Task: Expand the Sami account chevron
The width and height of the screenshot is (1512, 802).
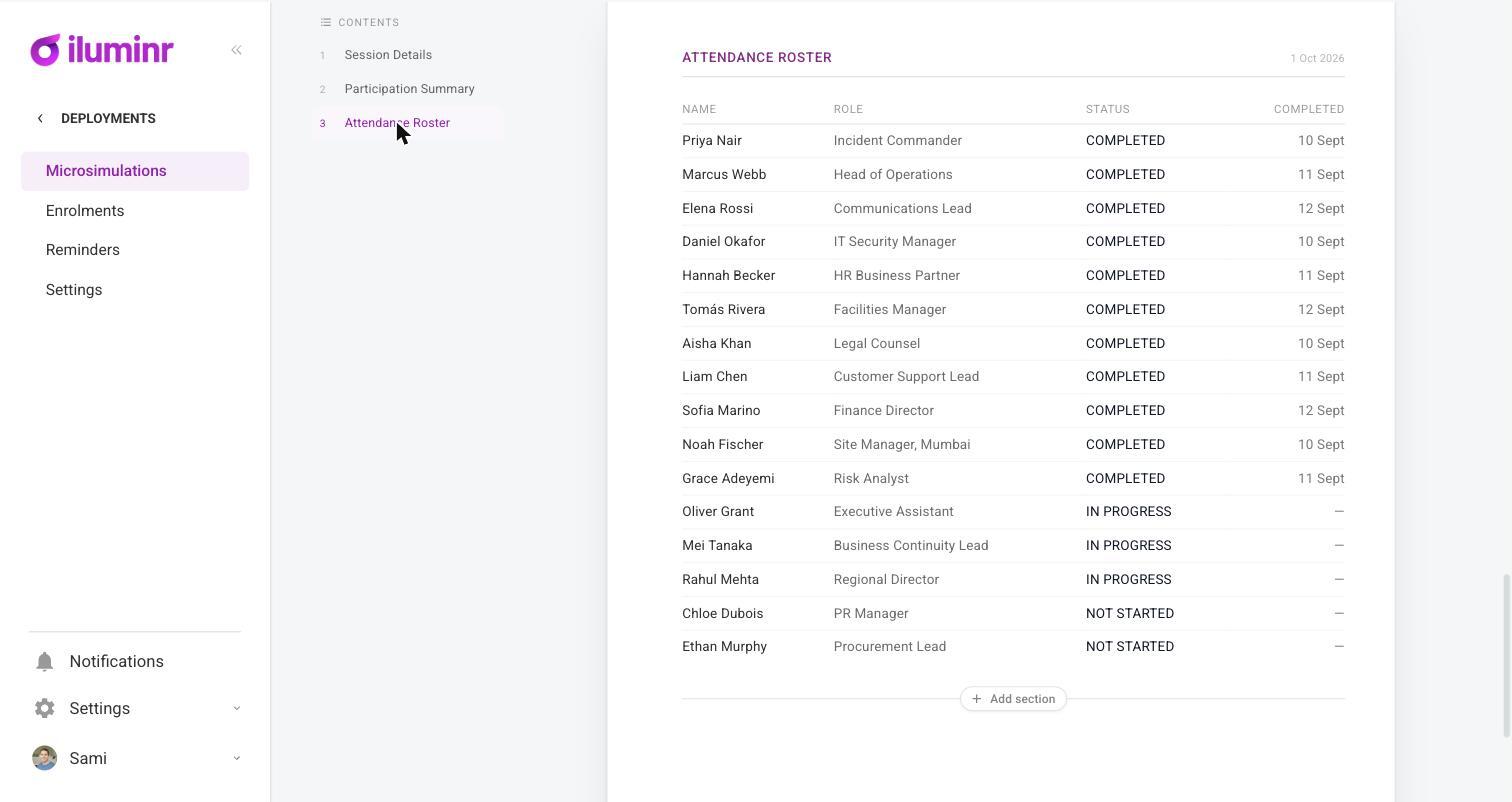Action: coord(236,758)
